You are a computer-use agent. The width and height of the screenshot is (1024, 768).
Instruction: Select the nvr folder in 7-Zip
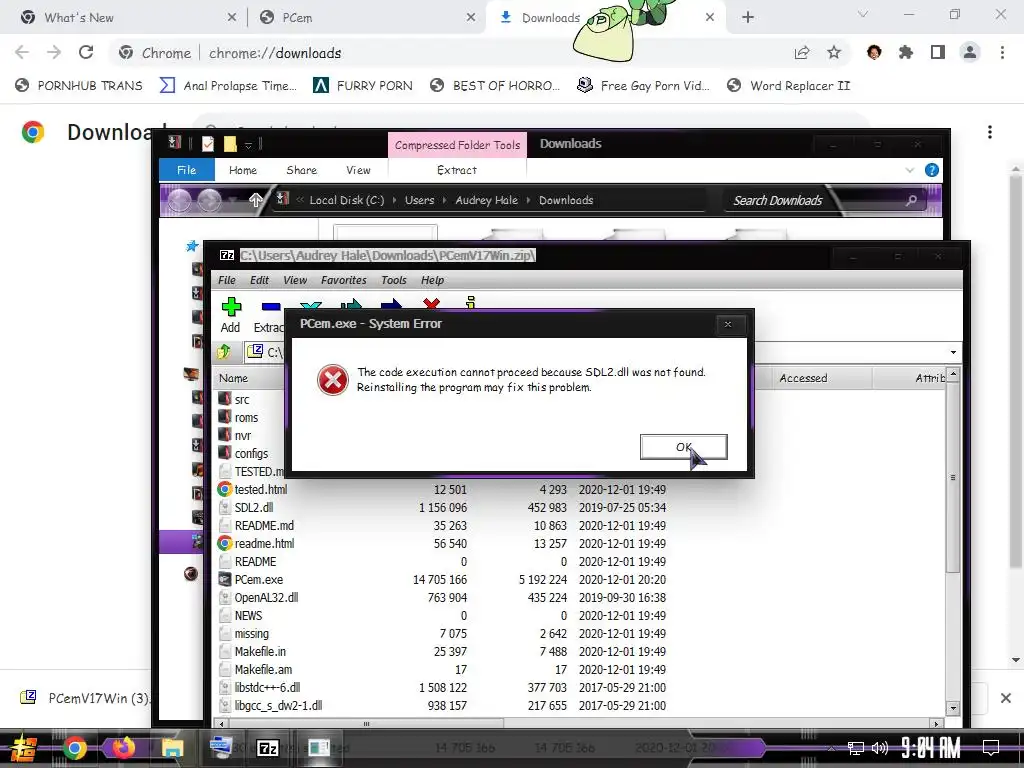point(243,436)
